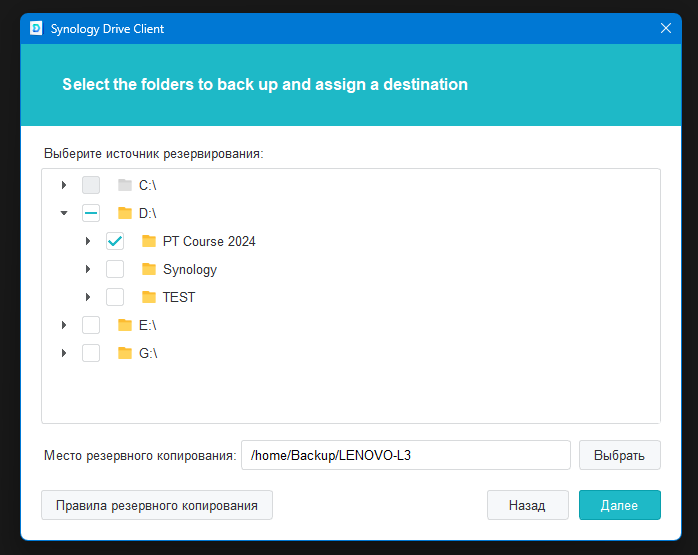Screen dimensions: 698x555
Task: Select the C:\ drive label
Action: pyautogui.click(x=148, y=185)
